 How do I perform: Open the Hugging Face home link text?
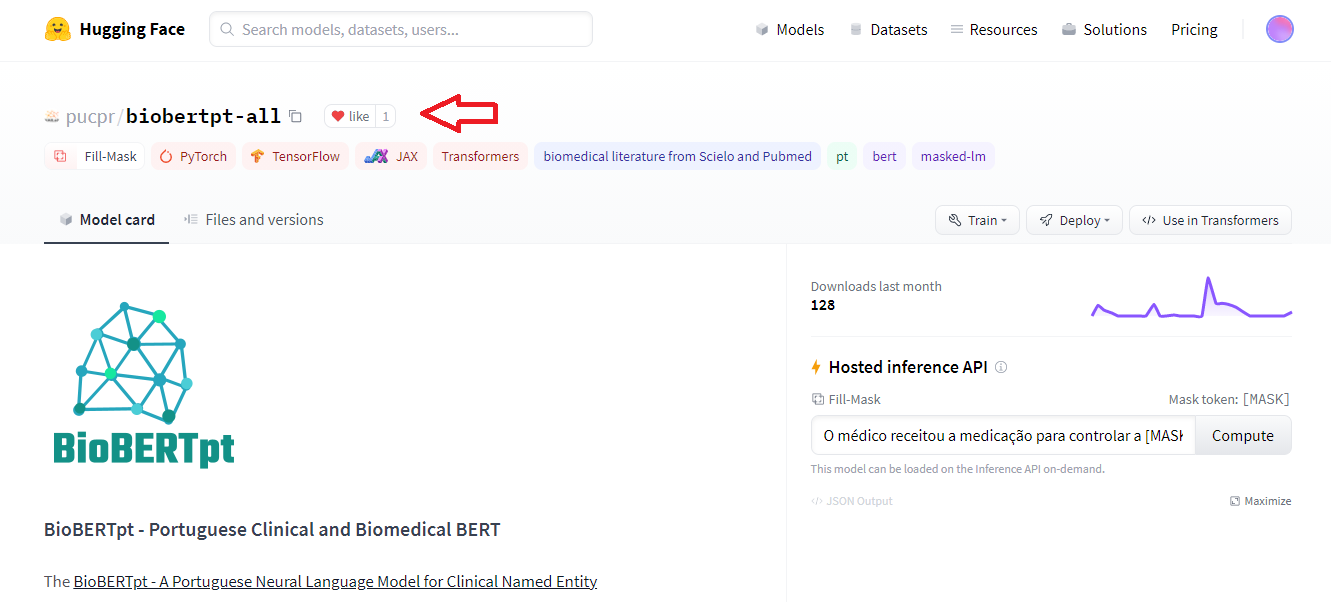click(132, 29)
